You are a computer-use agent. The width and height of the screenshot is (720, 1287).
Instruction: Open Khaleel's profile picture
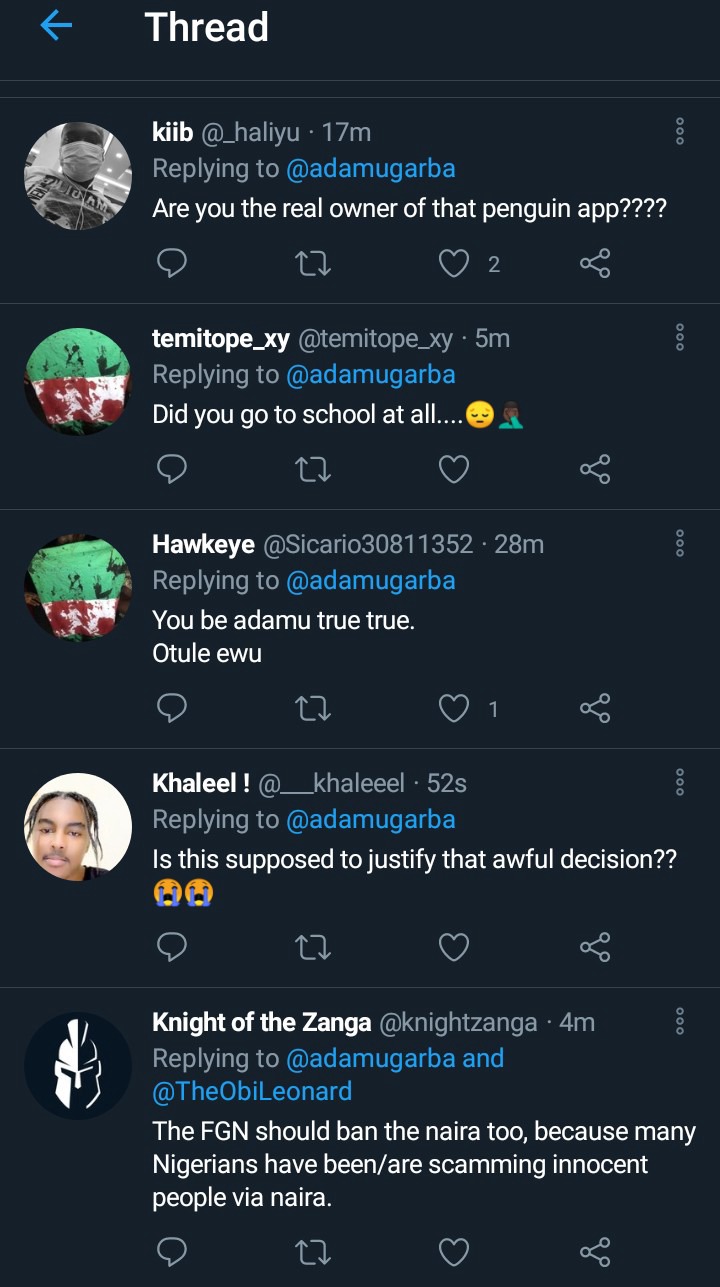[78, 827]
